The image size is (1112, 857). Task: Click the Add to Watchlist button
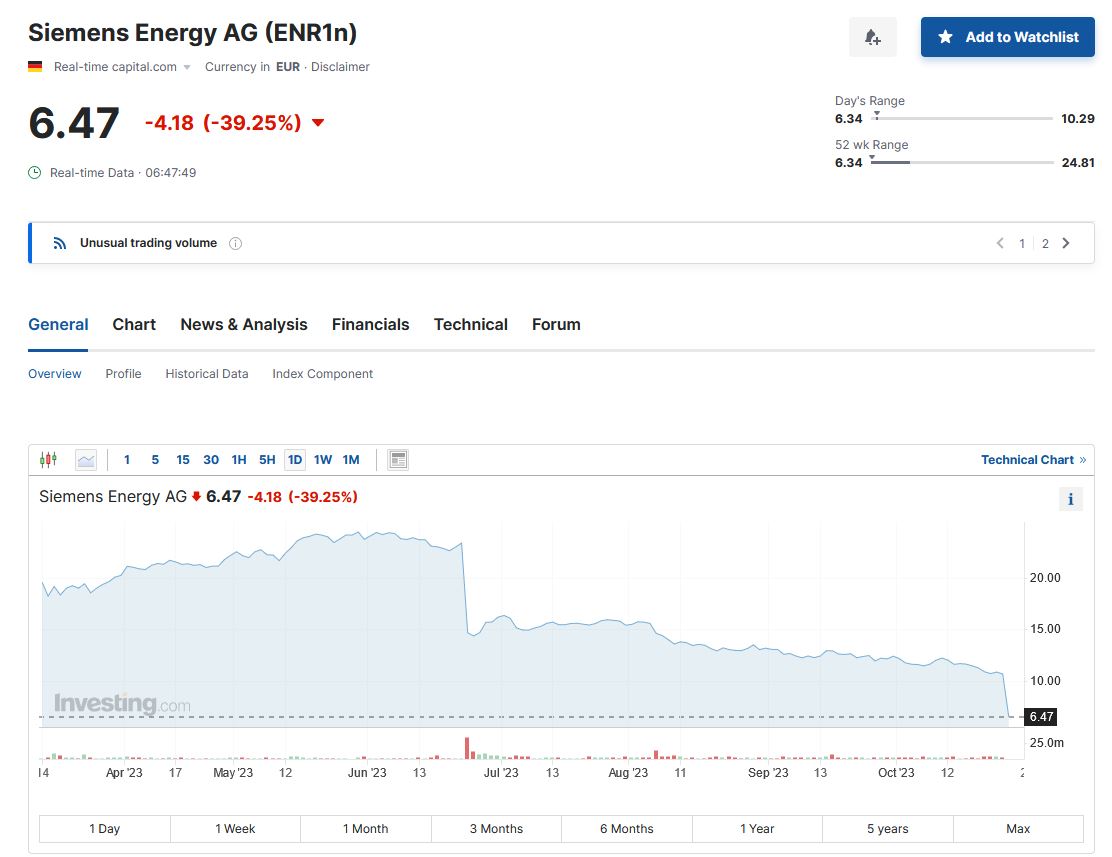[x=1007, y=37]
